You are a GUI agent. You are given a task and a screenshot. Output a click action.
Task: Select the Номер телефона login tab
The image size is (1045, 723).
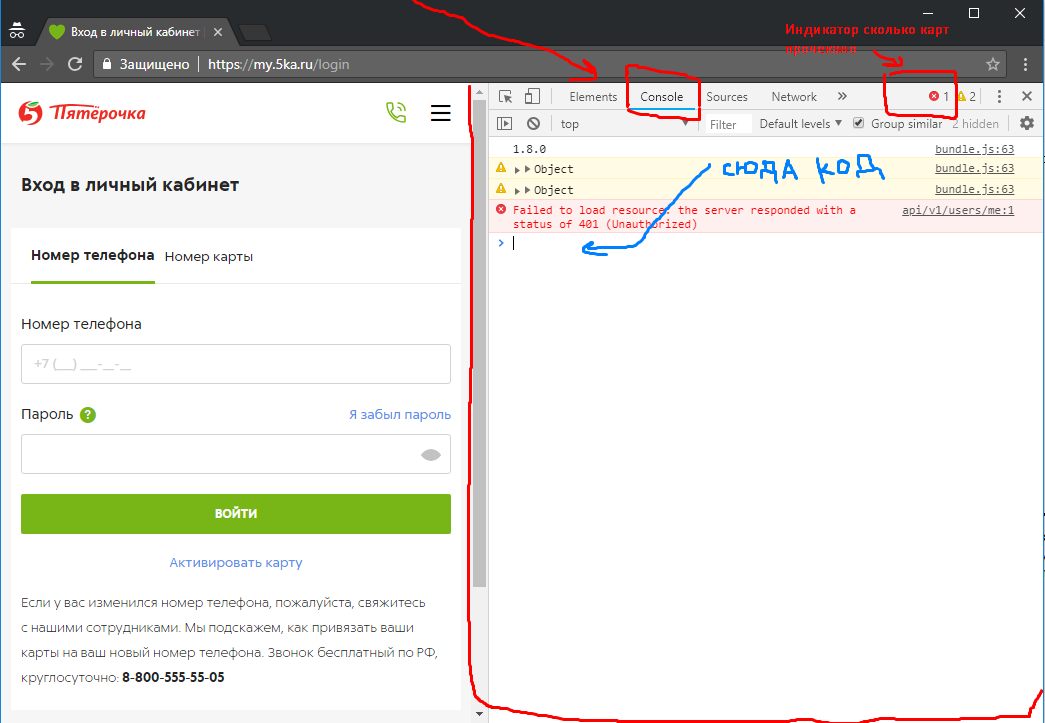coord(93,255)
